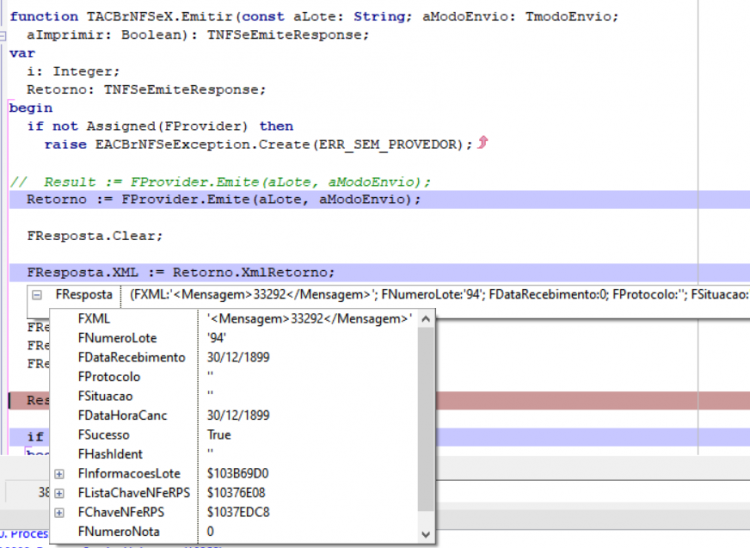The image size is (750, 548).
Task: Click the 'raise EACBrNFSeException.Create' line
Action: [x=258, y=144]
